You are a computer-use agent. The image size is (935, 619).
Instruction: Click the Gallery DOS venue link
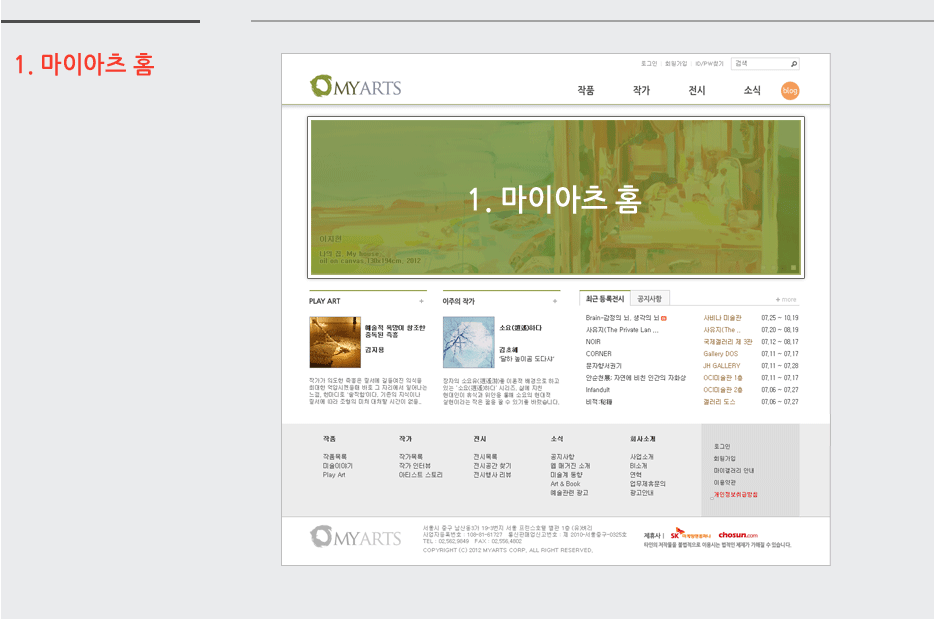[720, 354]
